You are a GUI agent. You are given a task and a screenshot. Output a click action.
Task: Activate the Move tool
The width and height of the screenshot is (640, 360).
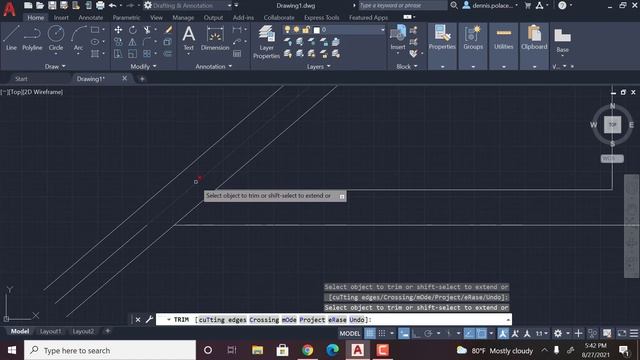118,30
